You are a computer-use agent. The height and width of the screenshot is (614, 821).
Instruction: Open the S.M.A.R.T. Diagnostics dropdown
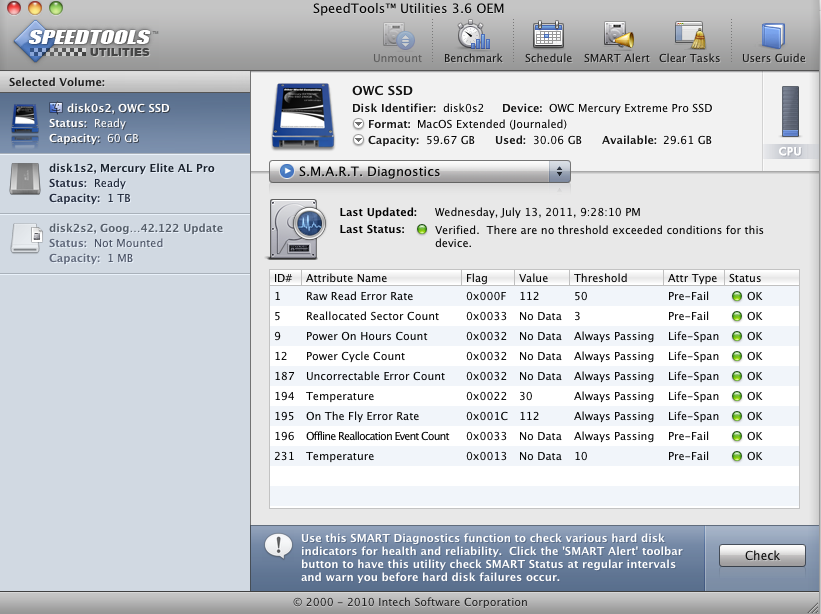(419, 172)
